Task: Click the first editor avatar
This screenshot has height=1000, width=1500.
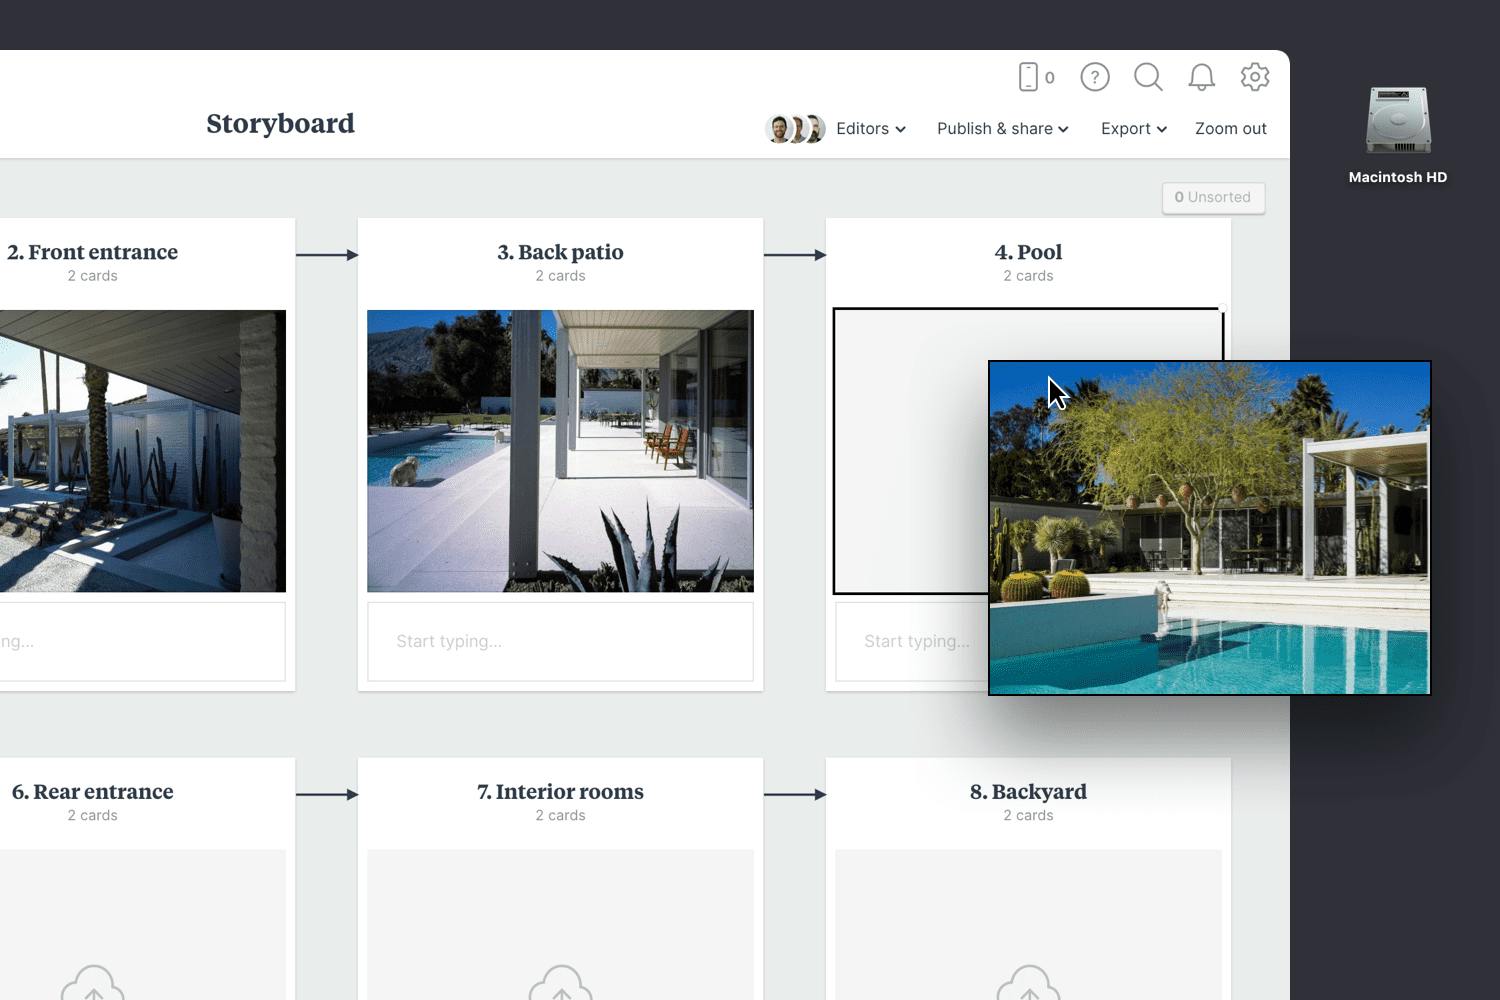Action: tap(781, 128)
